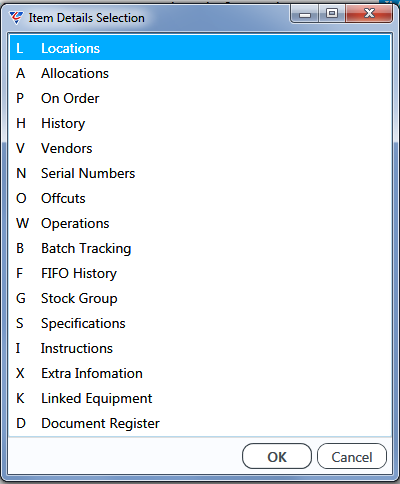The image size is (400, 484).
Task: Select Document Register option
Action: (200, 423)
